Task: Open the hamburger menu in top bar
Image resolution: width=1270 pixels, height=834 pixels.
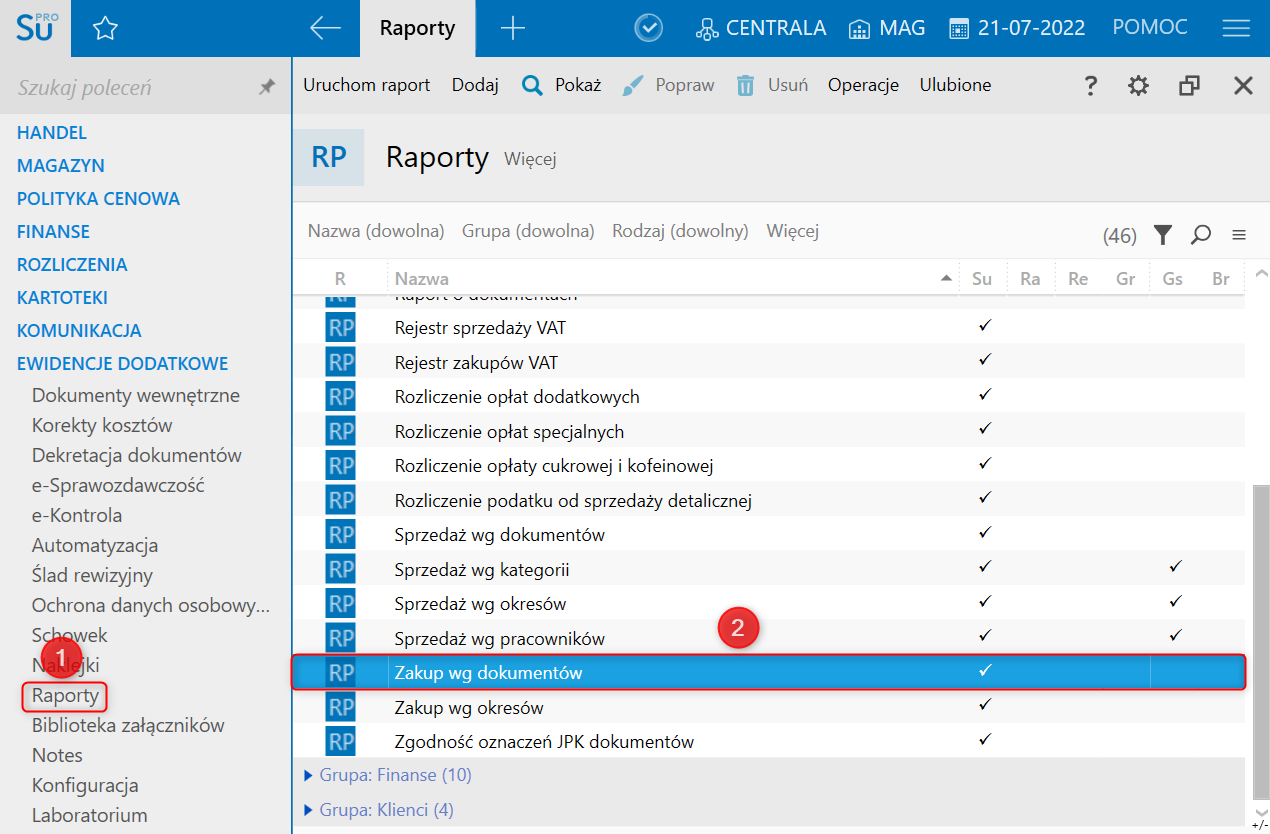Action: 1236,29
